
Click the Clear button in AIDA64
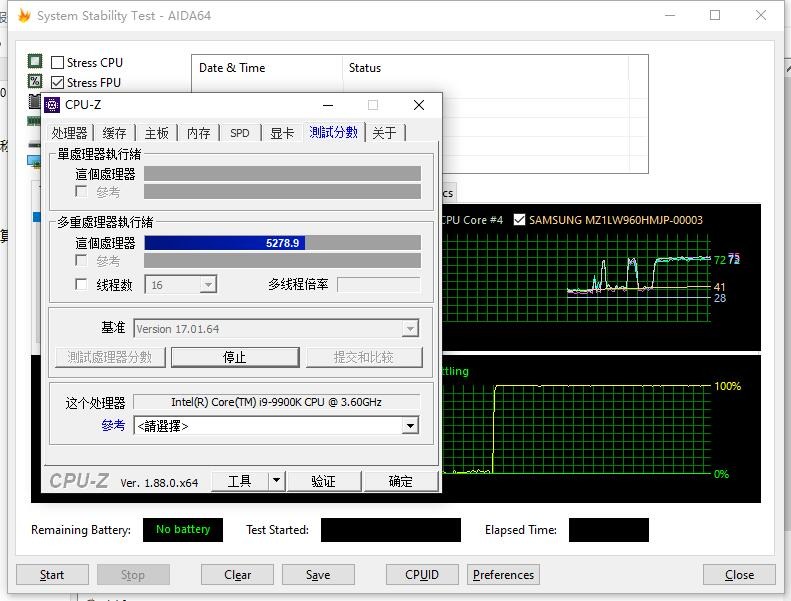237,575
